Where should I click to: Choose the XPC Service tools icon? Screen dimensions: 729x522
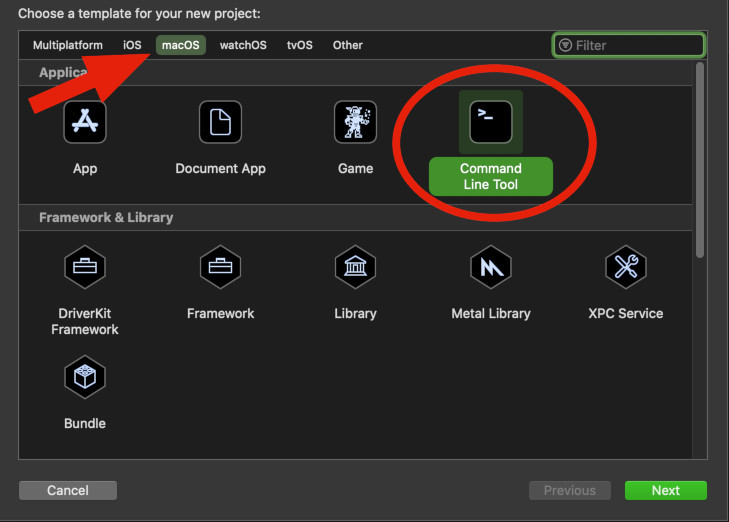[x=626, y=267]
